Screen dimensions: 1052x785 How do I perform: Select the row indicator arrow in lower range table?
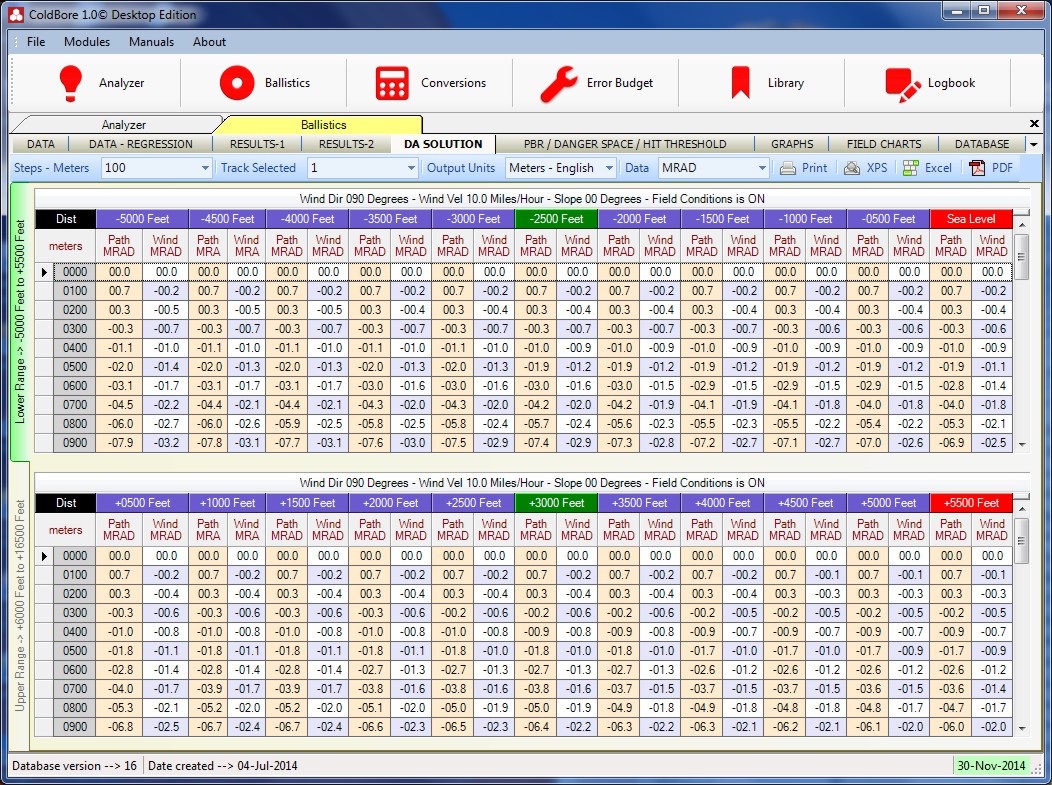[44, 272]
